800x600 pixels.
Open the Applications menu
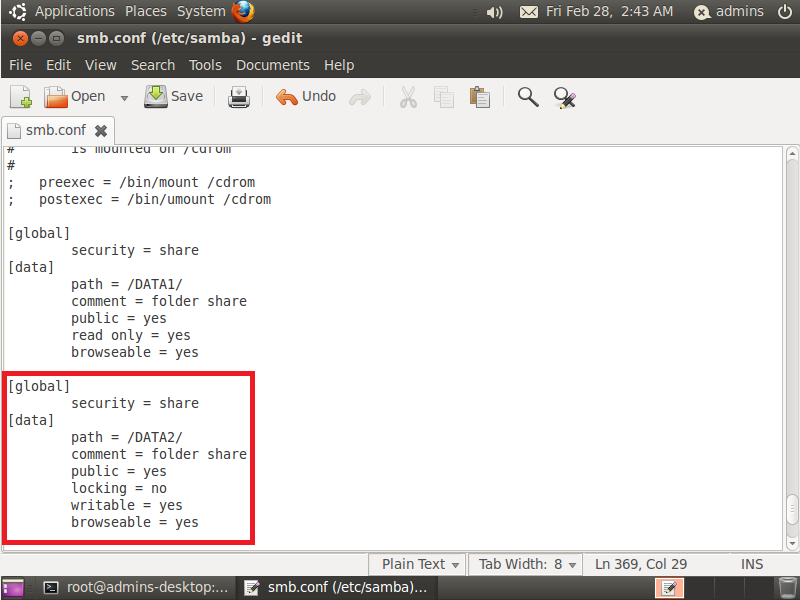point(75,11)
